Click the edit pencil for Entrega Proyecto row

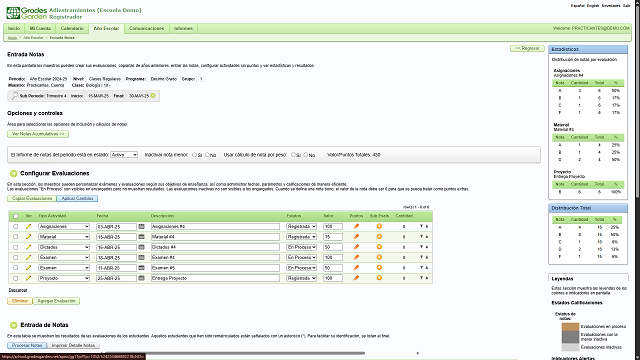coord(28,278)
